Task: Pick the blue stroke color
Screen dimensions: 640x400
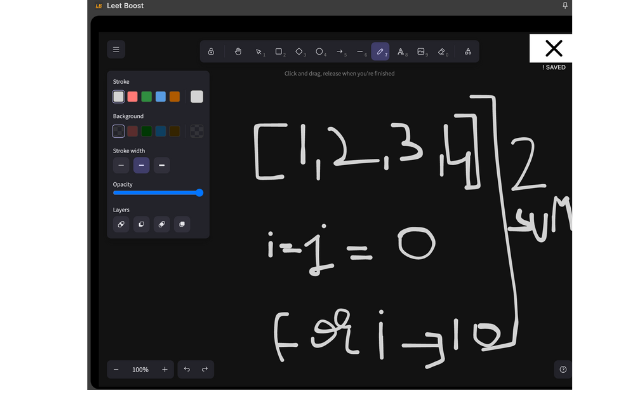Action: (x=160, y=97)
